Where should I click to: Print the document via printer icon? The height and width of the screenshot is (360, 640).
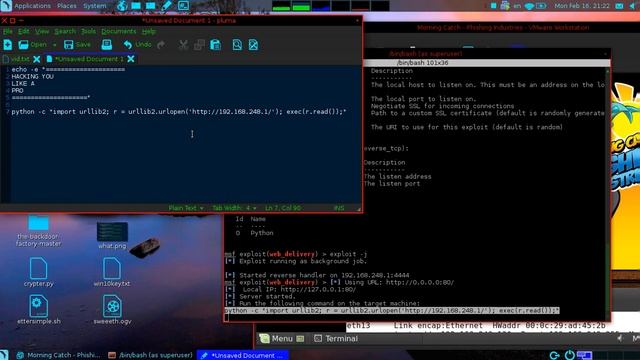tap(107, 45)
